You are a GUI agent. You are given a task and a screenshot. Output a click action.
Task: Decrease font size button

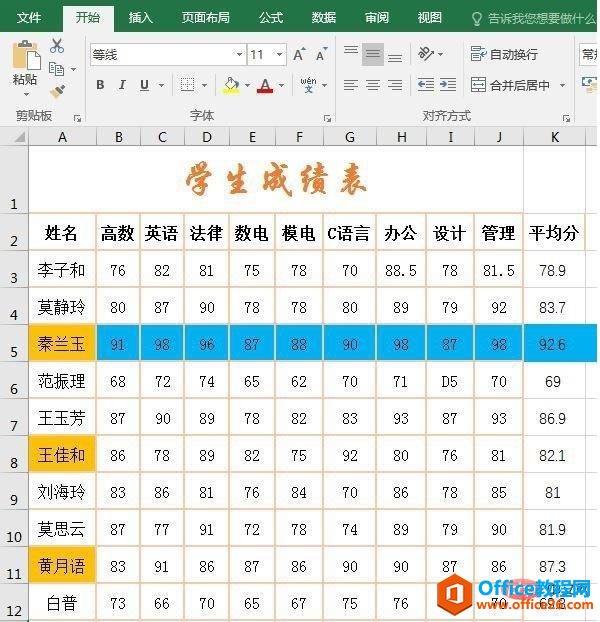321,54
